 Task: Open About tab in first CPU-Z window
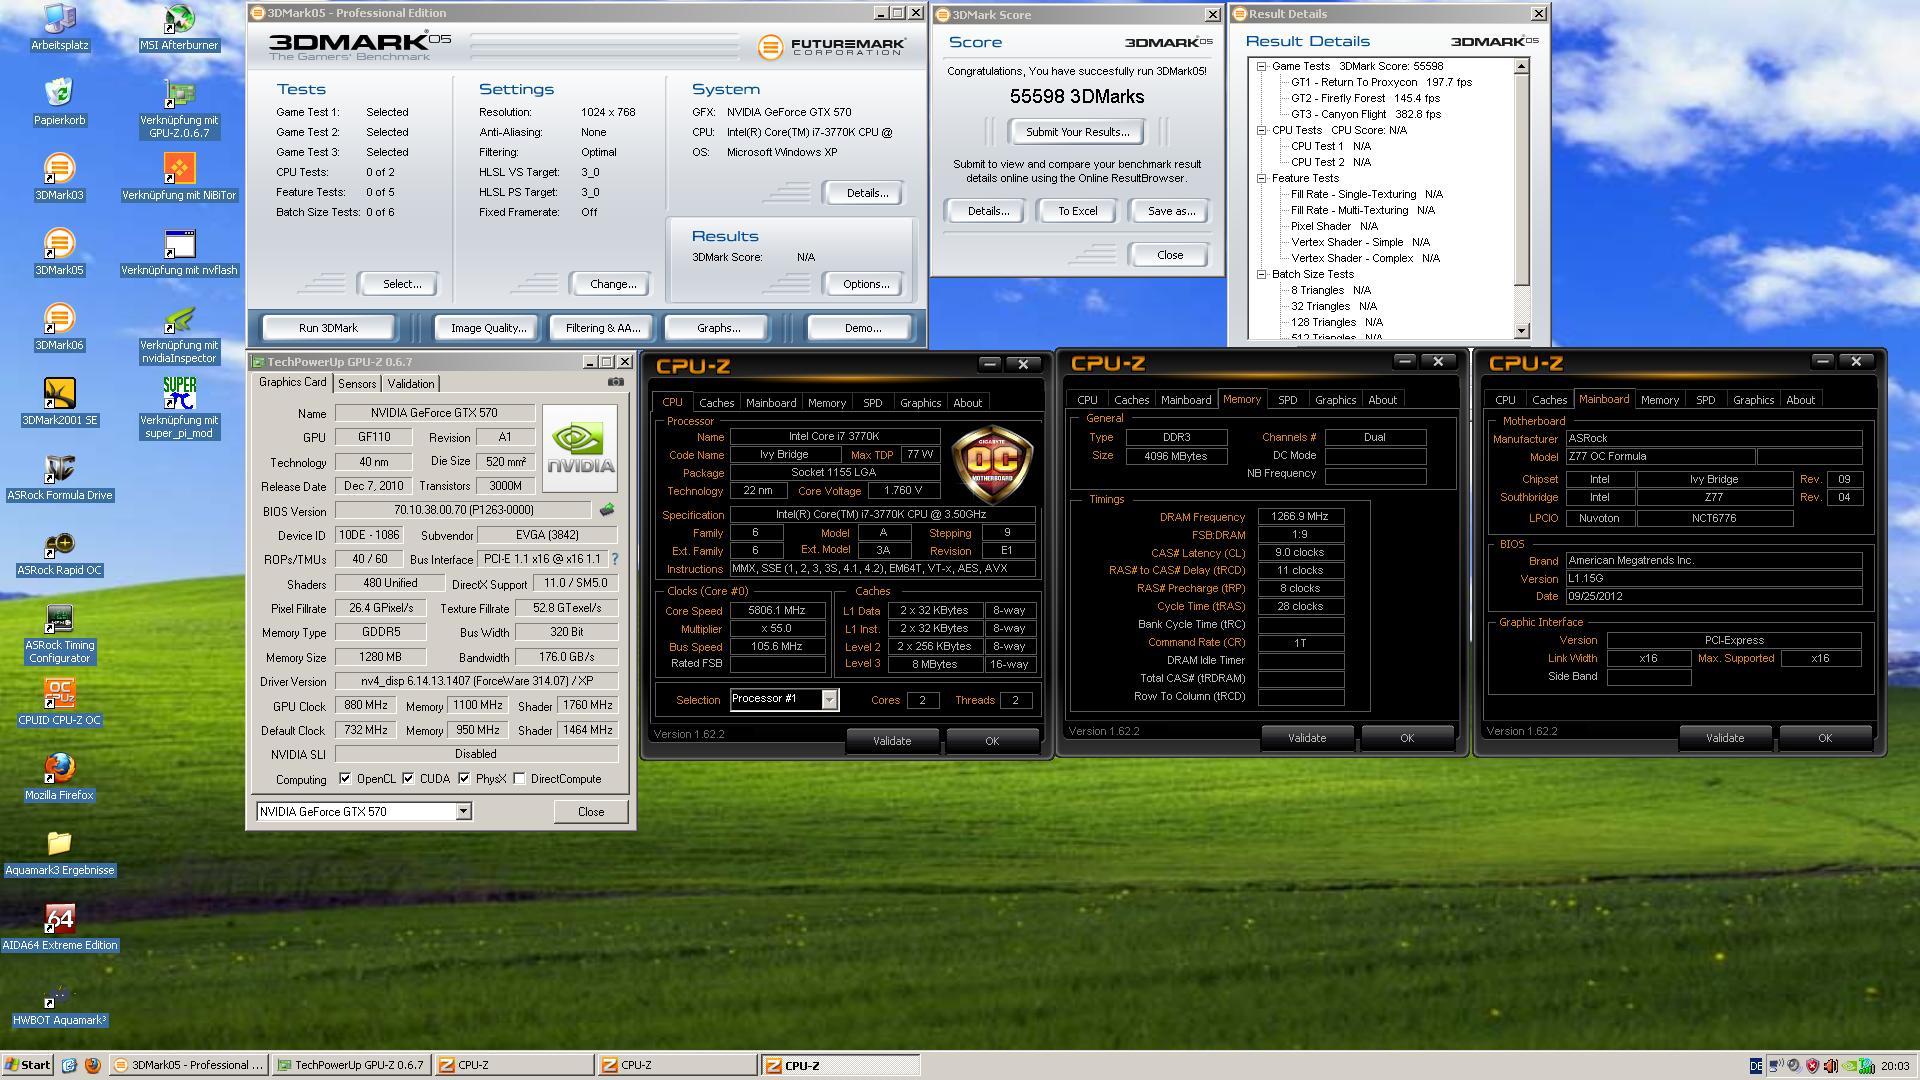click(967, 403)
